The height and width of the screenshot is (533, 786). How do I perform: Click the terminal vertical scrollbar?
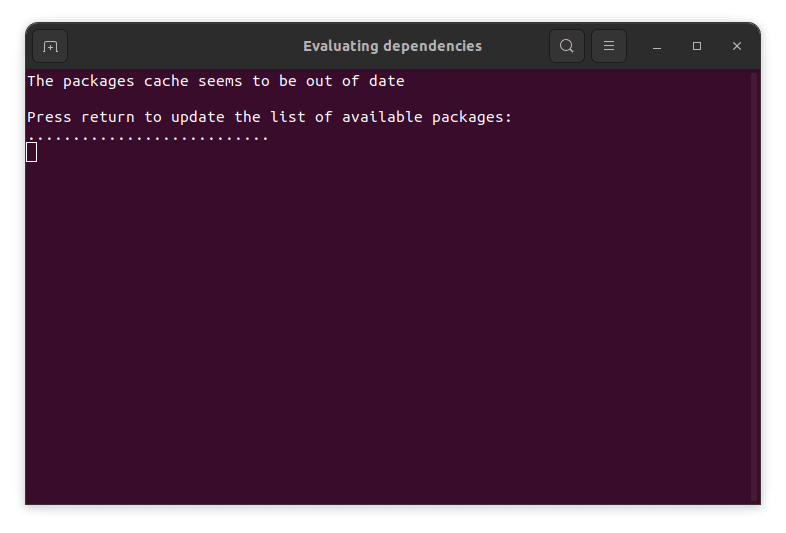point(753,287)
